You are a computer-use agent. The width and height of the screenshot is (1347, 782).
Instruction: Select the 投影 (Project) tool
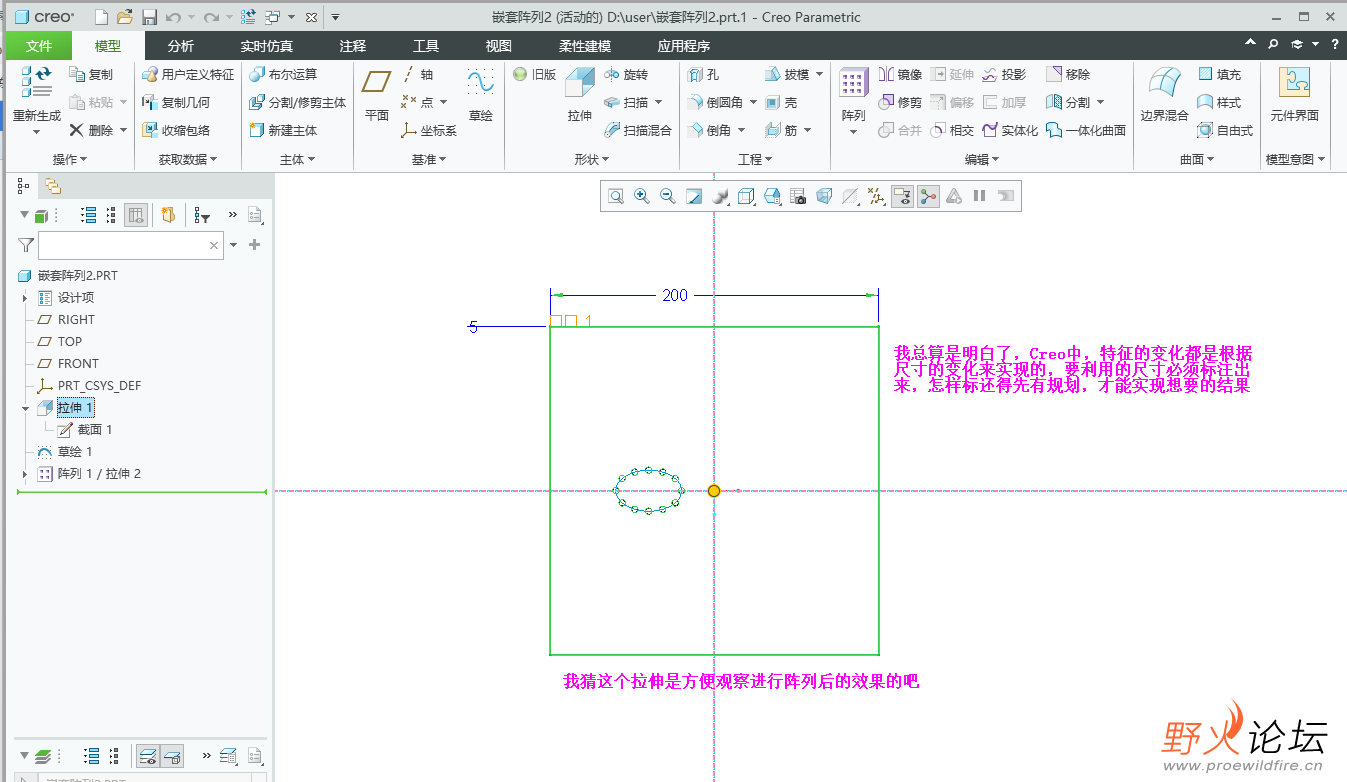pyautogui.click(x=1004, y=74)
